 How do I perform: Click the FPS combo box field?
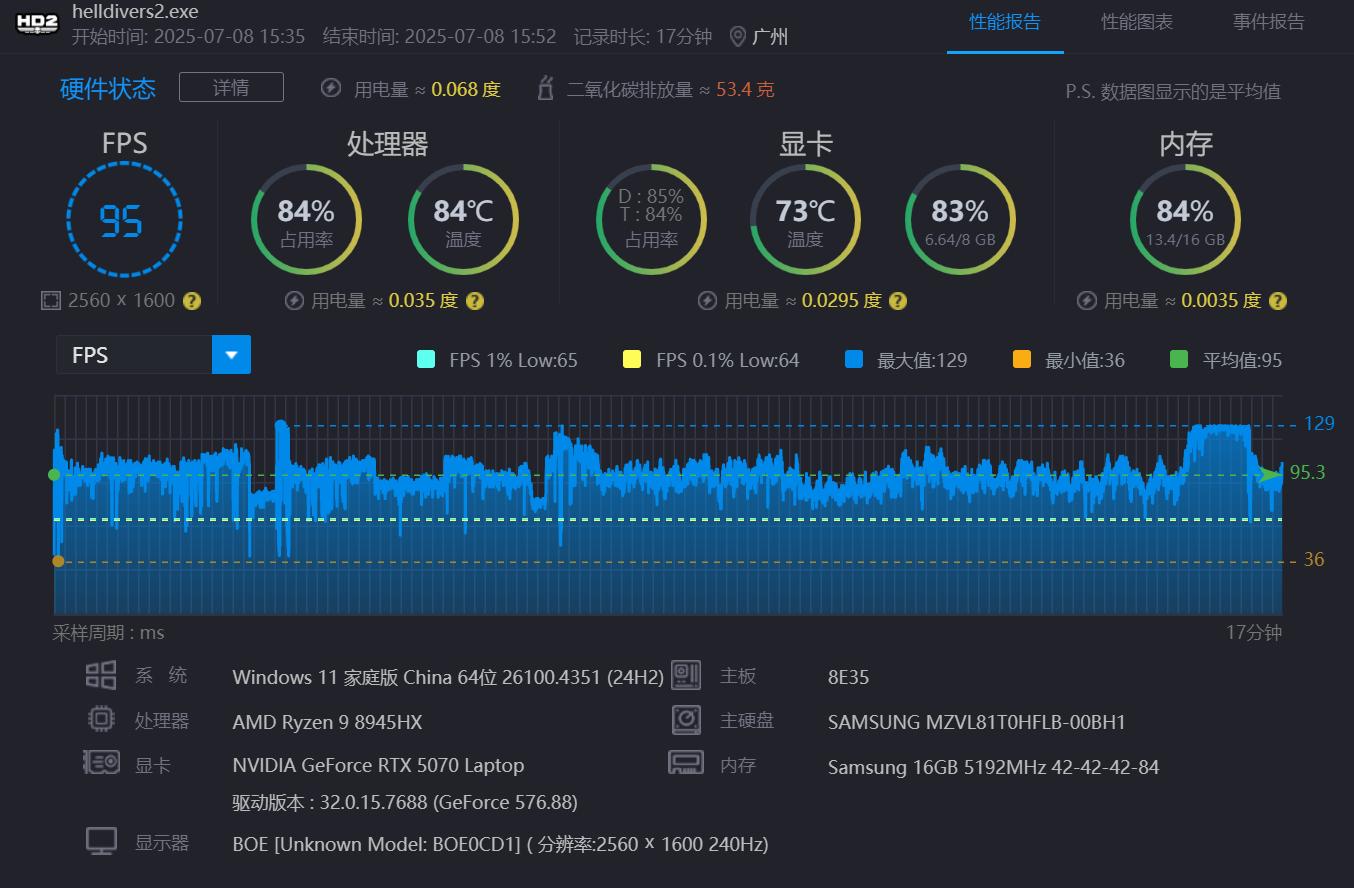[153, 355]
